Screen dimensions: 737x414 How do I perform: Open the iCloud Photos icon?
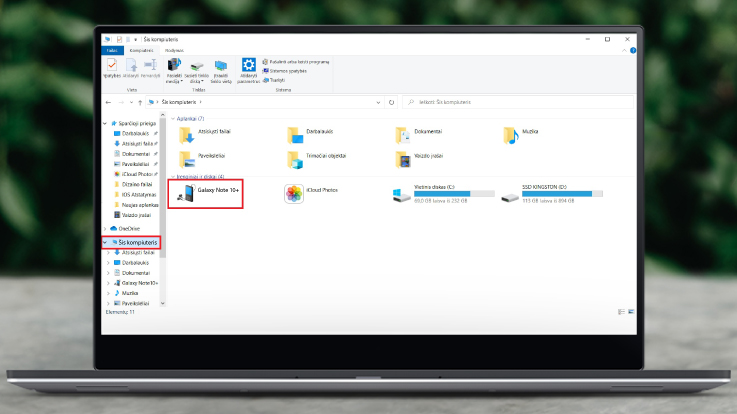point(294,192)
